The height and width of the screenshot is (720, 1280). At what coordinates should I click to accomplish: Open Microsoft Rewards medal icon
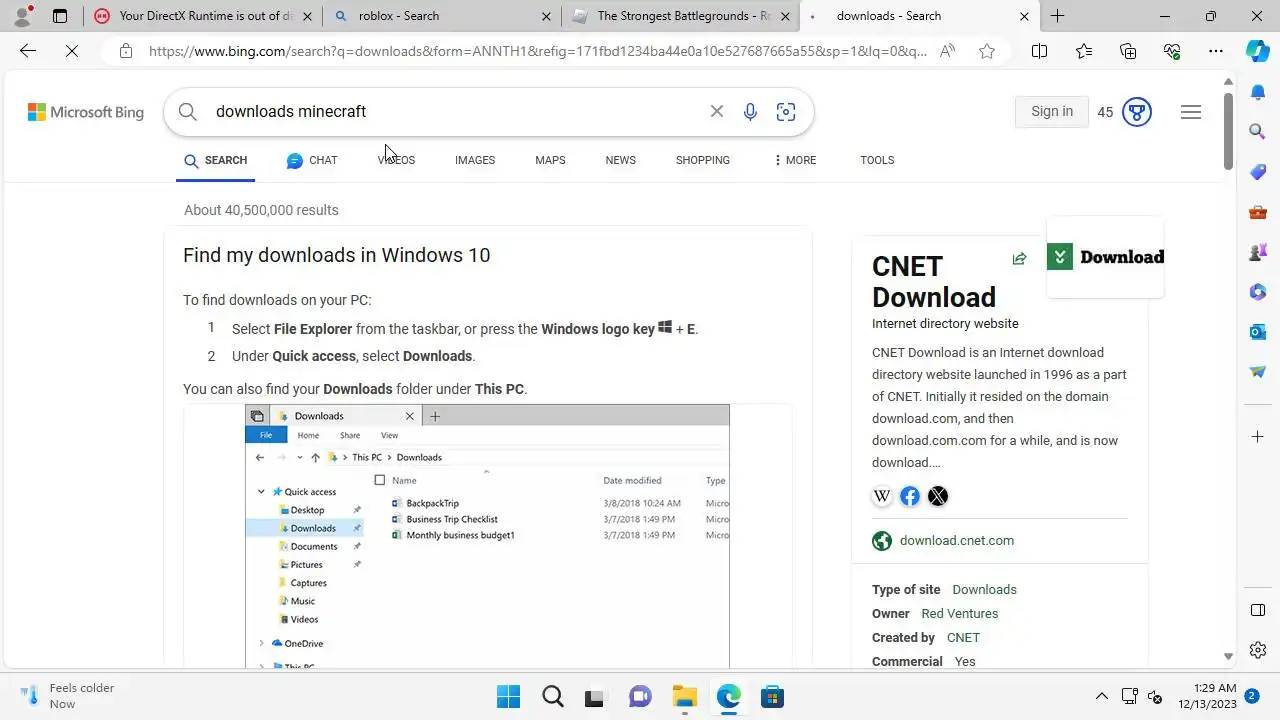pos(1137,112)
